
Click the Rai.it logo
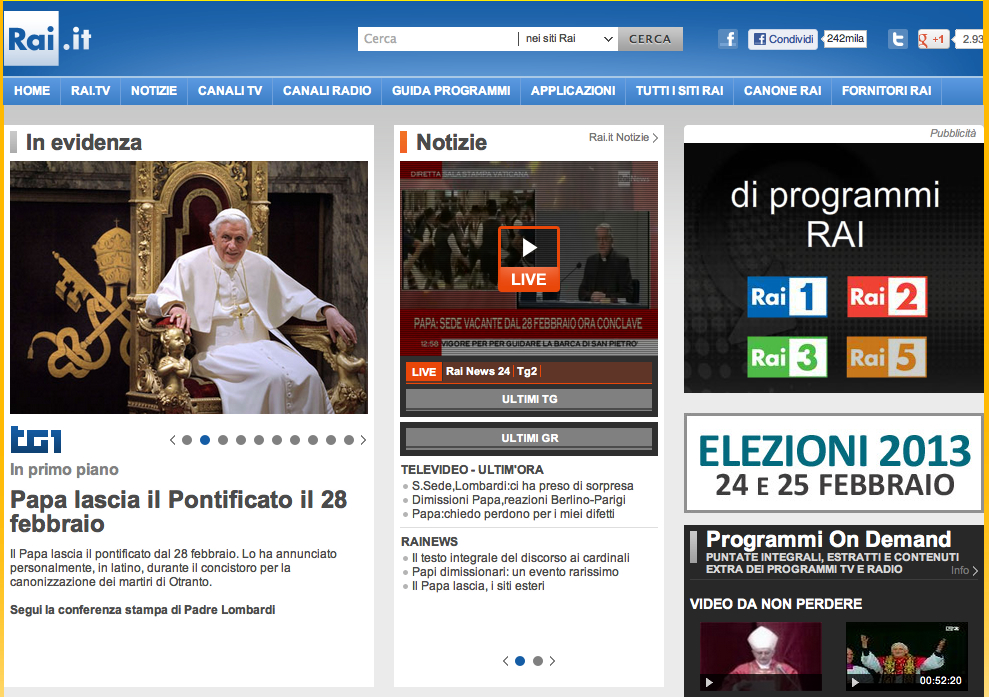(49, 39)
